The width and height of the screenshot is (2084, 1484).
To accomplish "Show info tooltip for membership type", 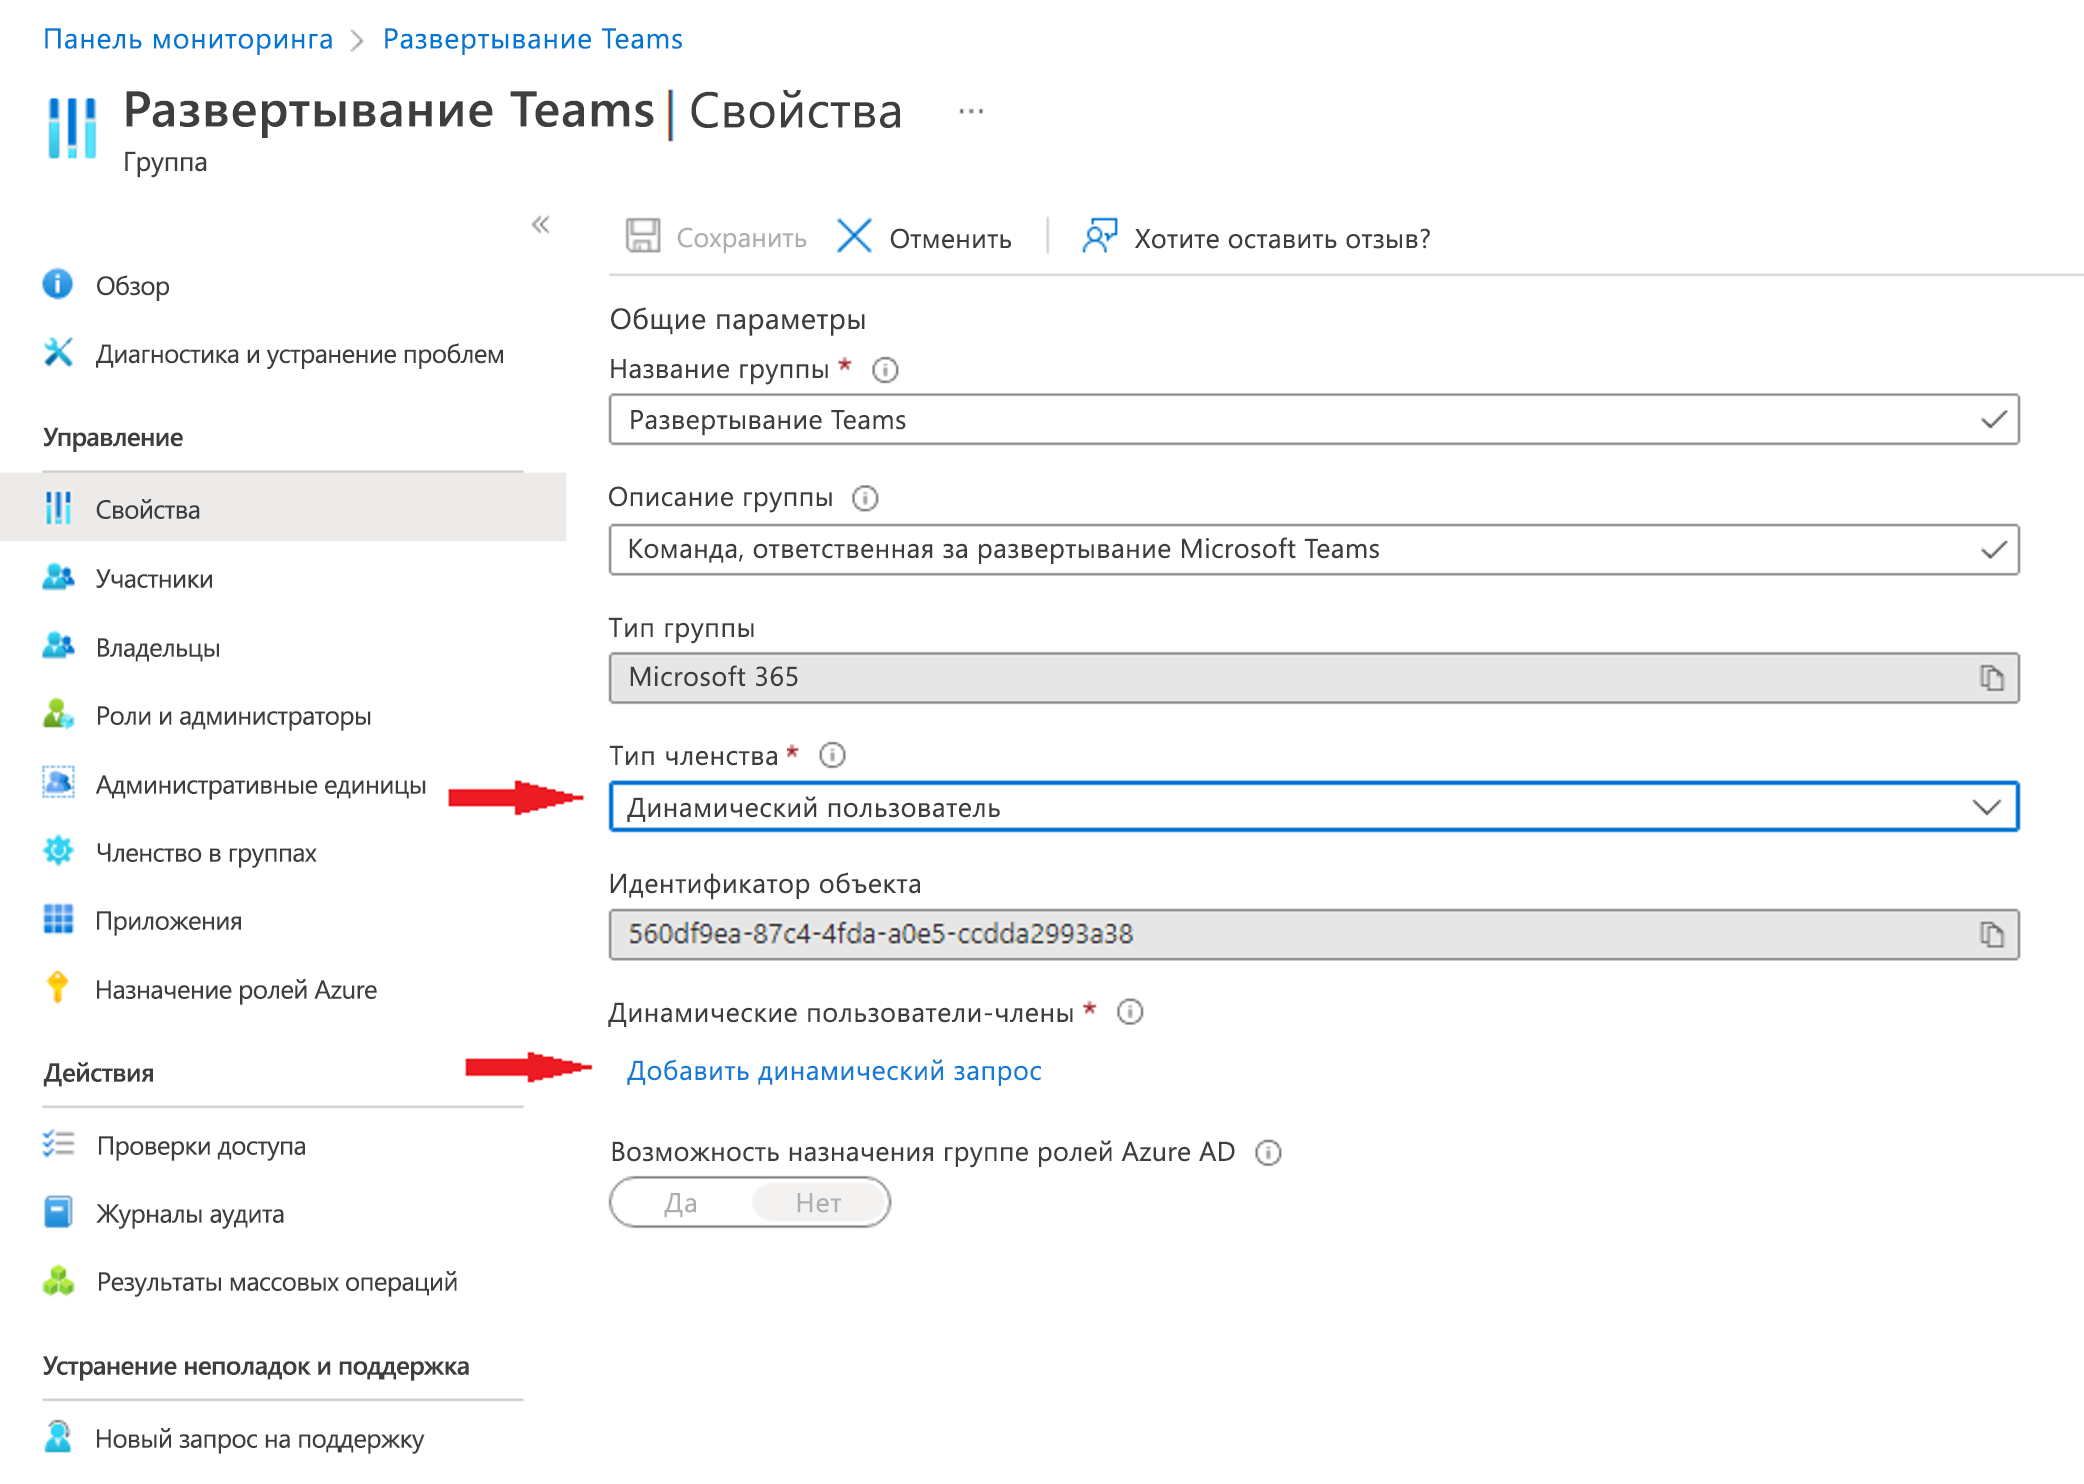I will 832,755.
